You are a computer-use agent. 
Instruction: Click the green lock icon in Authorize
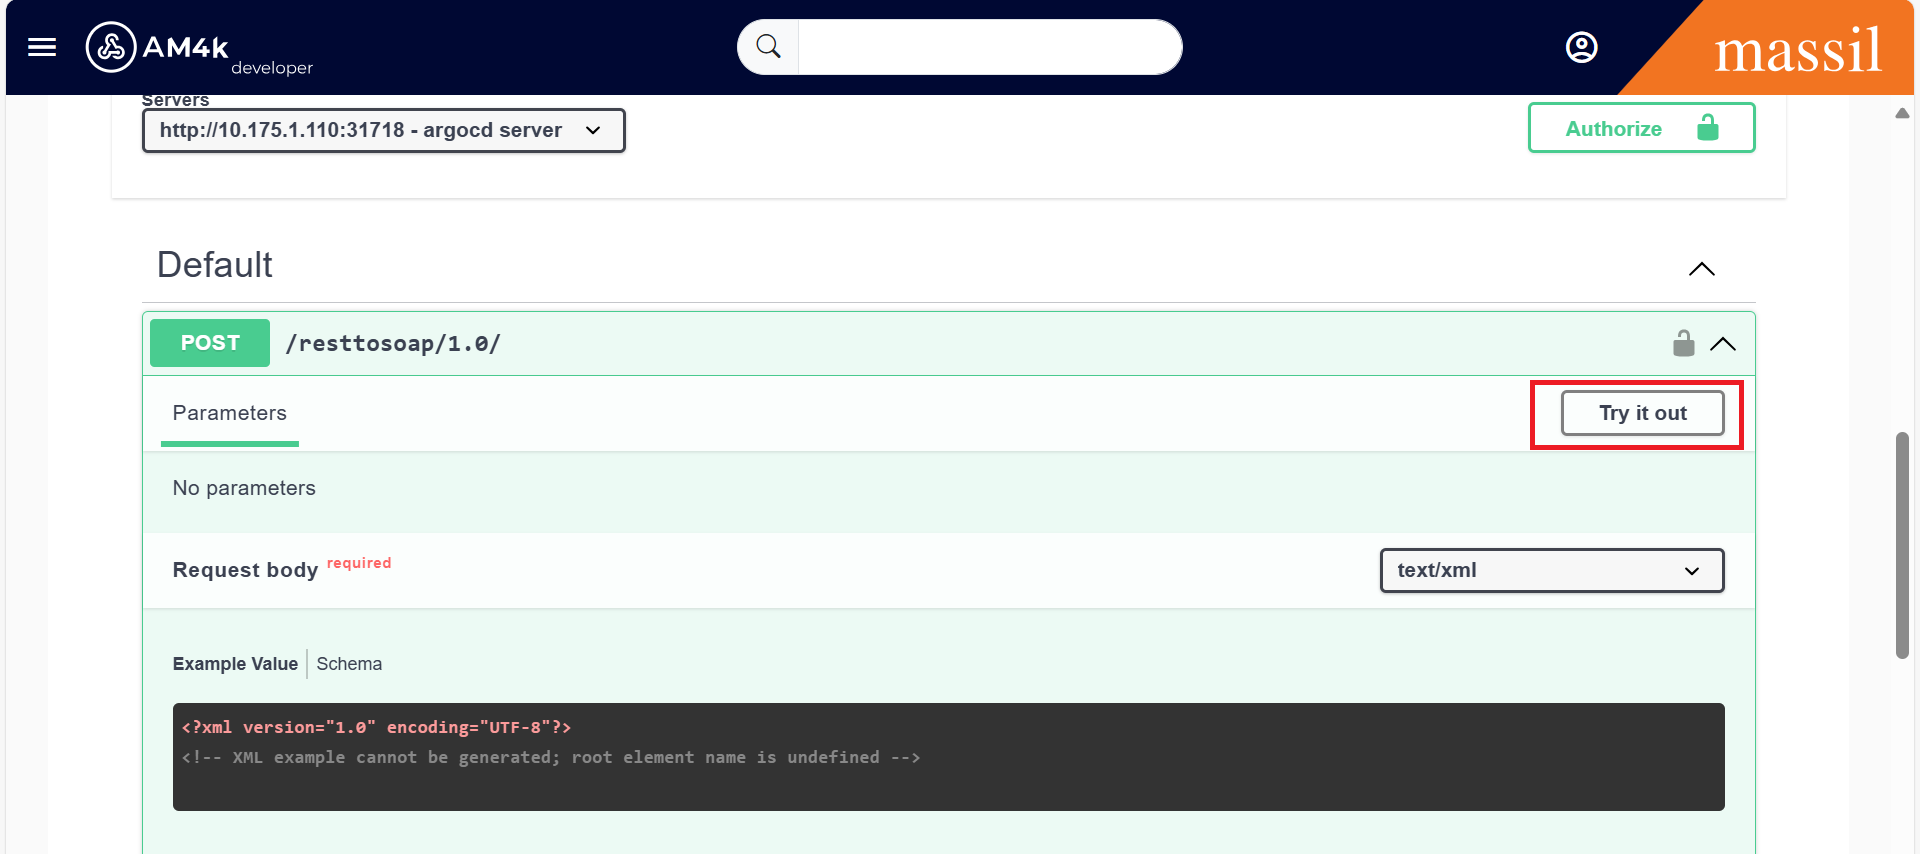point(1708,128)
